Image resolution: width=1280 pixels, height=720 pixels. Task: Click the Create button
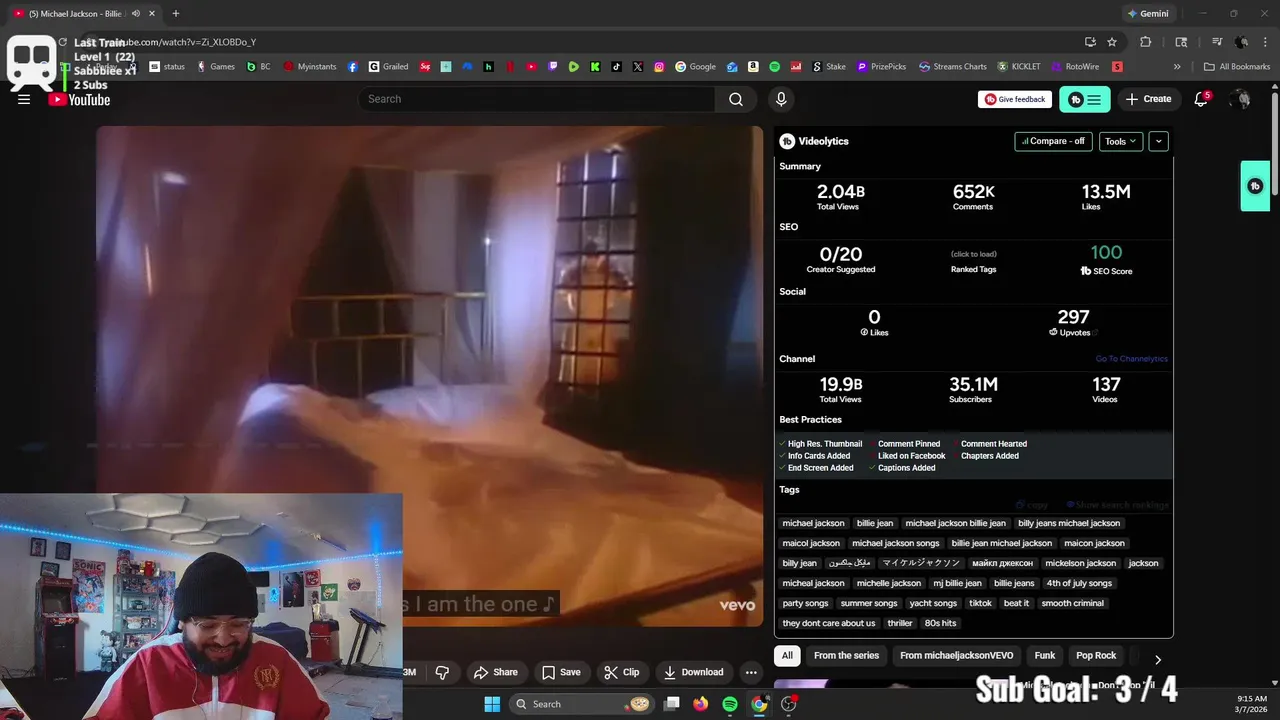coord(1148,99)
